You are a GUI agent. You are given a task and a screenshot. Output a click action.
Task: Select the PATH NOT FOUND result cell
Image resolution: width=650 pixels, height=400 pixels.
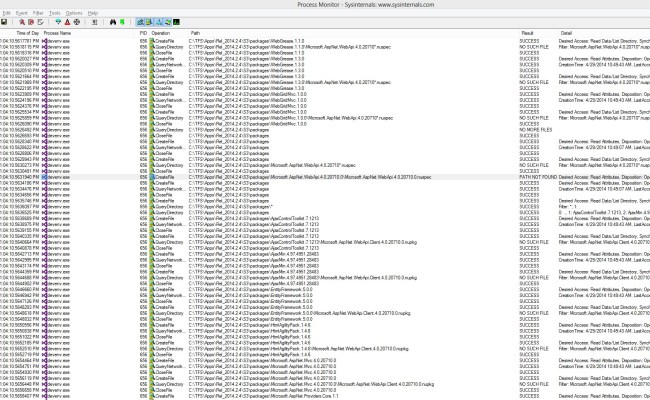538,177
